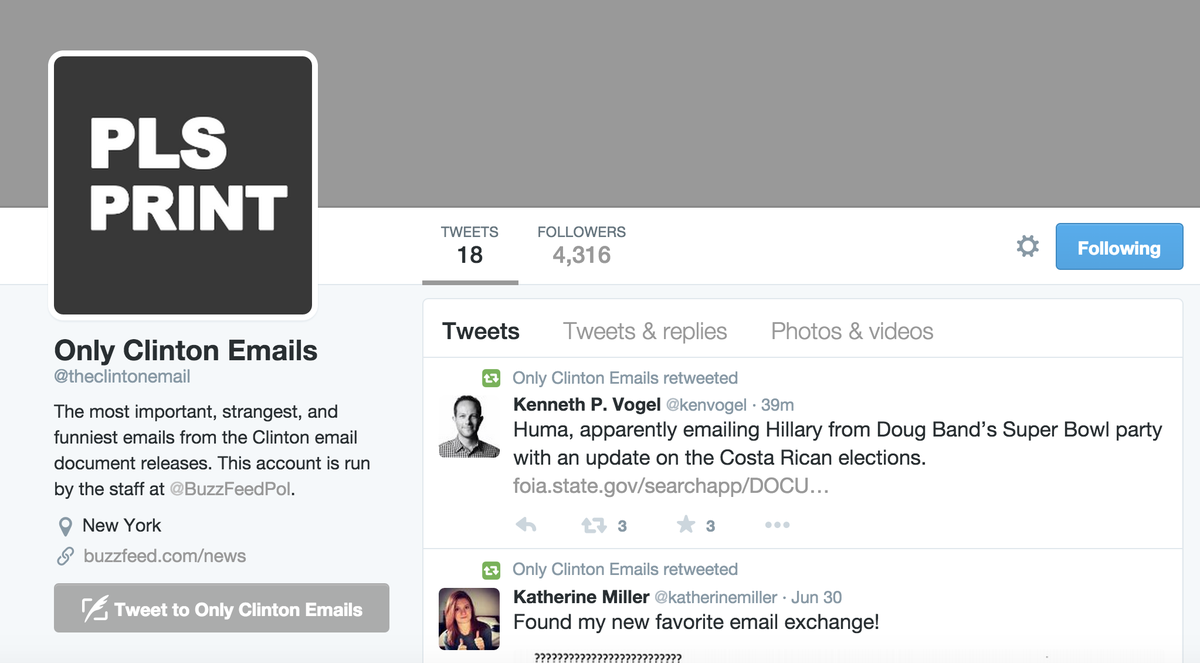View the Tweets count of 18

[470, 245]
